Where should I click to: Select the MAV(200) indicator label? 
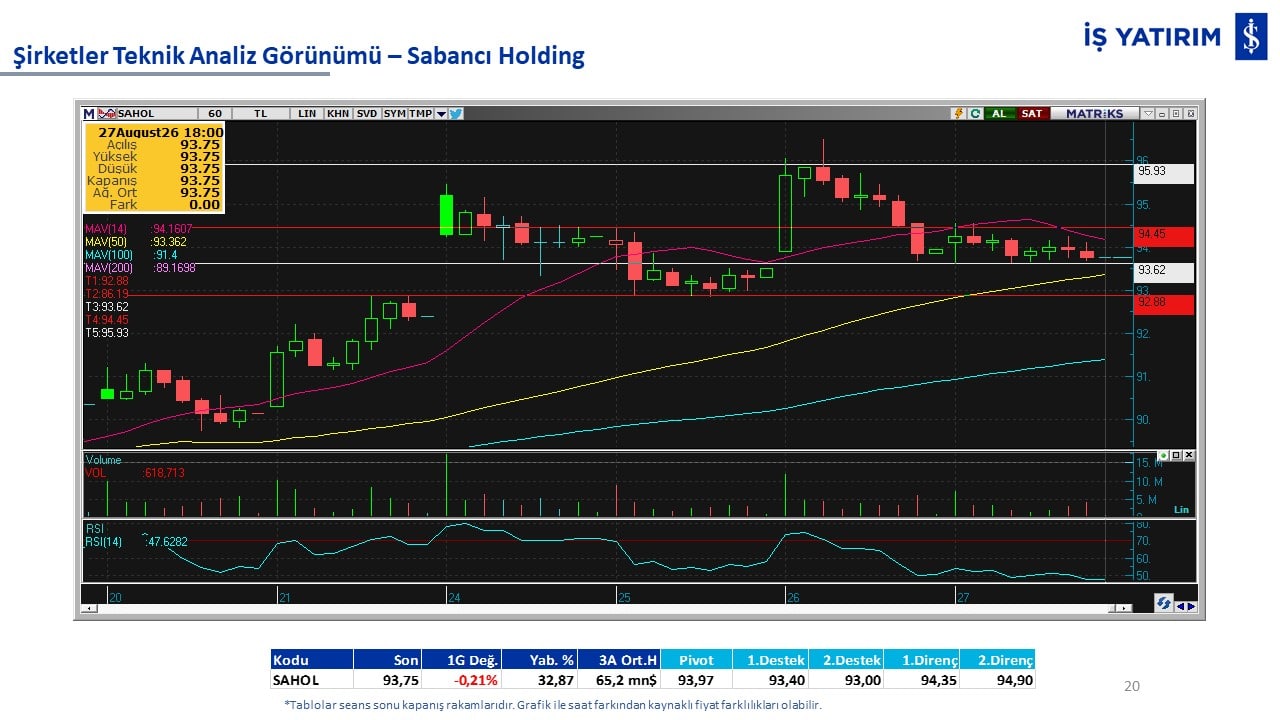[x=107, y=268]
